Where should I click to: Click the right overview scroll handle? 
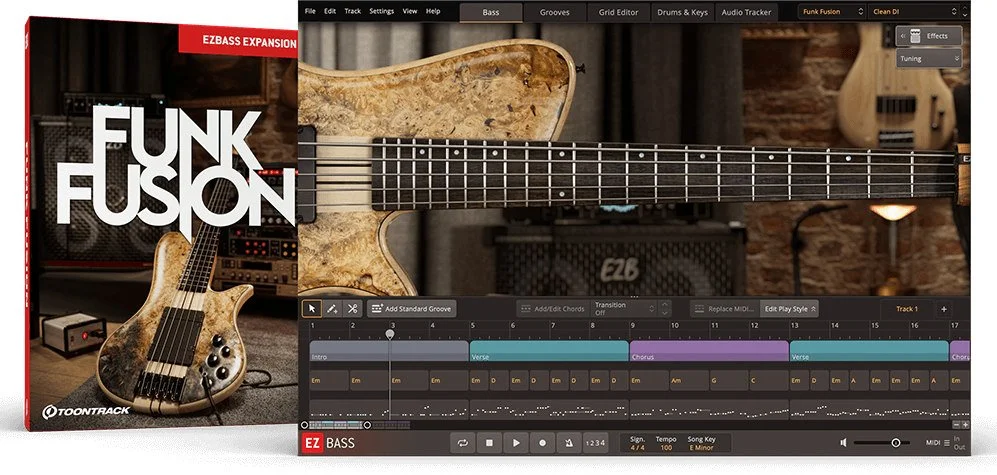coord(368,425)
